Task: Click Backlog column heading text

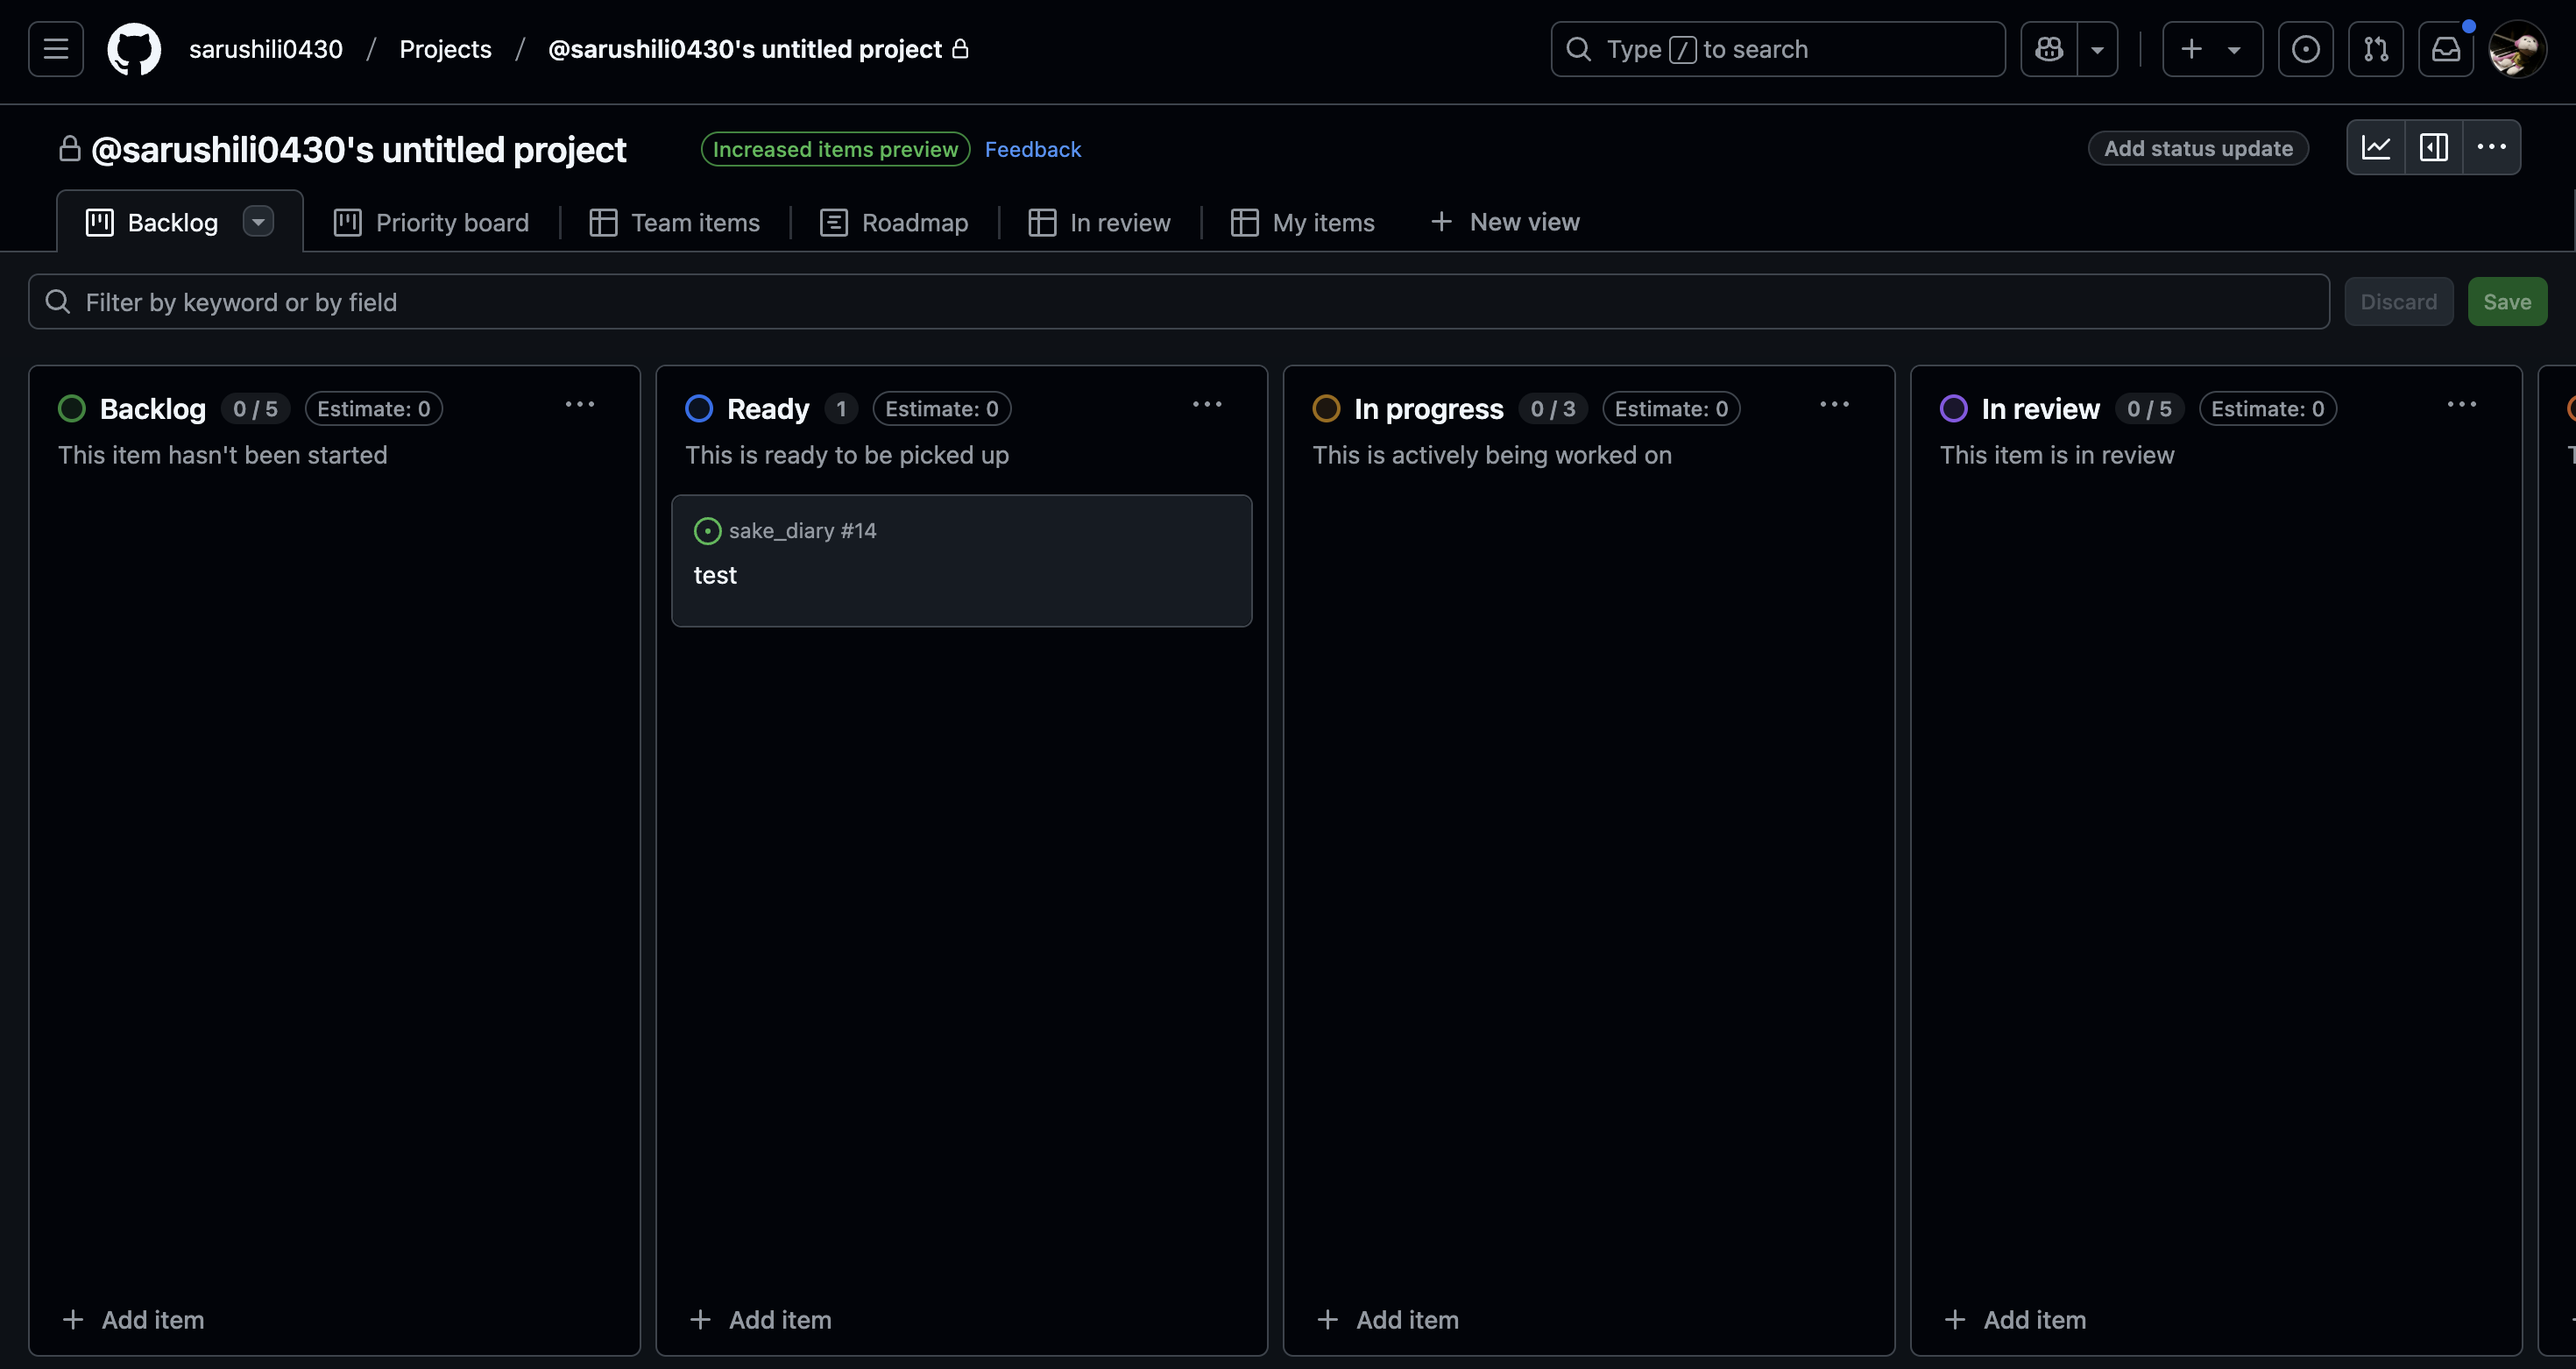Action: 153,409
